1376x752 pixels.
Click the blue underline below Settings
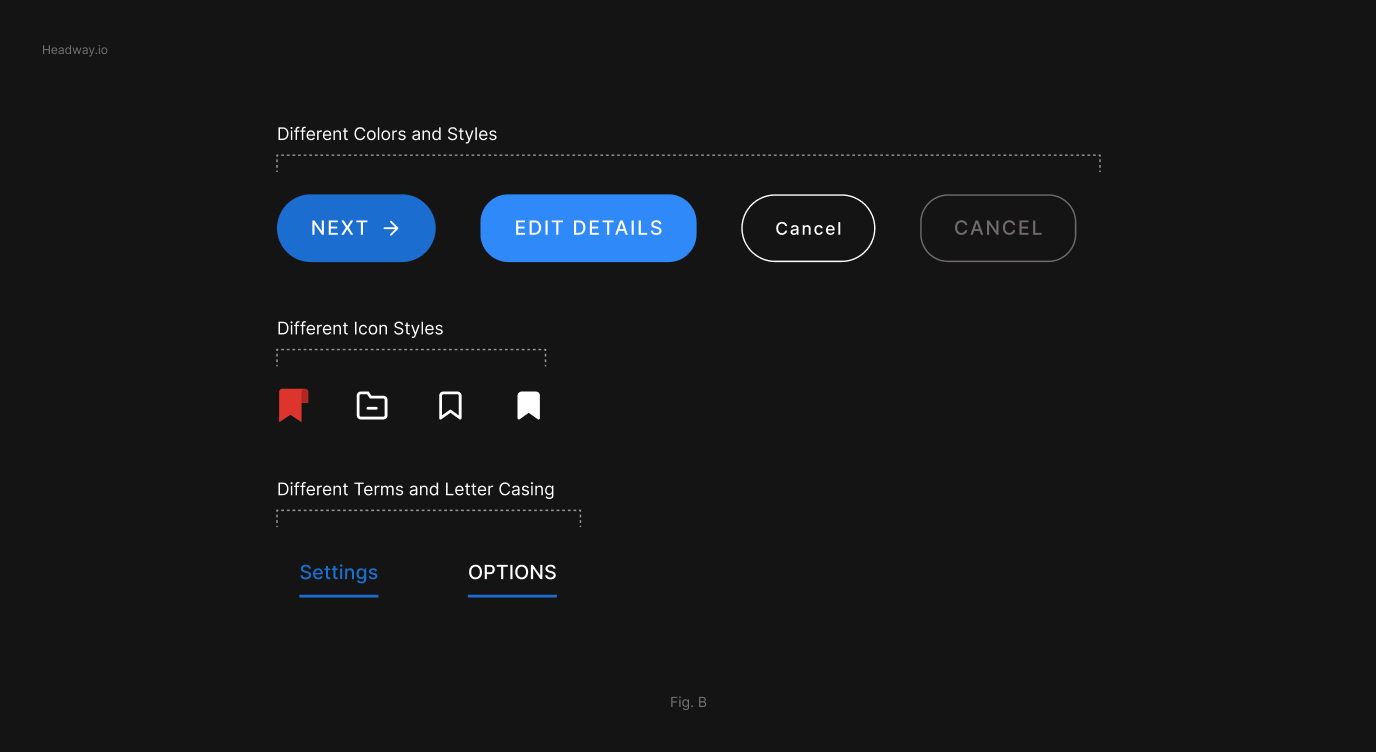tap(338, 596)
